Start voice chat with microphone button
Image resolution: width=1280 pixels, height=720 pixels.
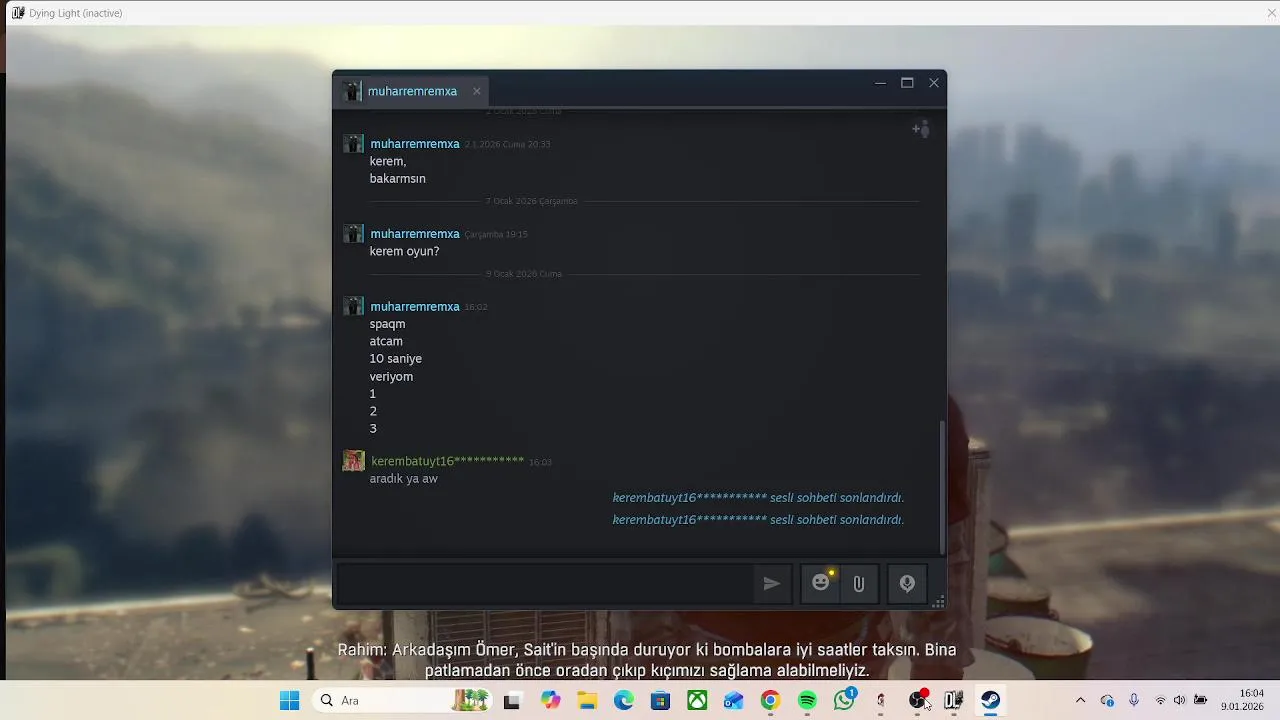coord(907,584)
